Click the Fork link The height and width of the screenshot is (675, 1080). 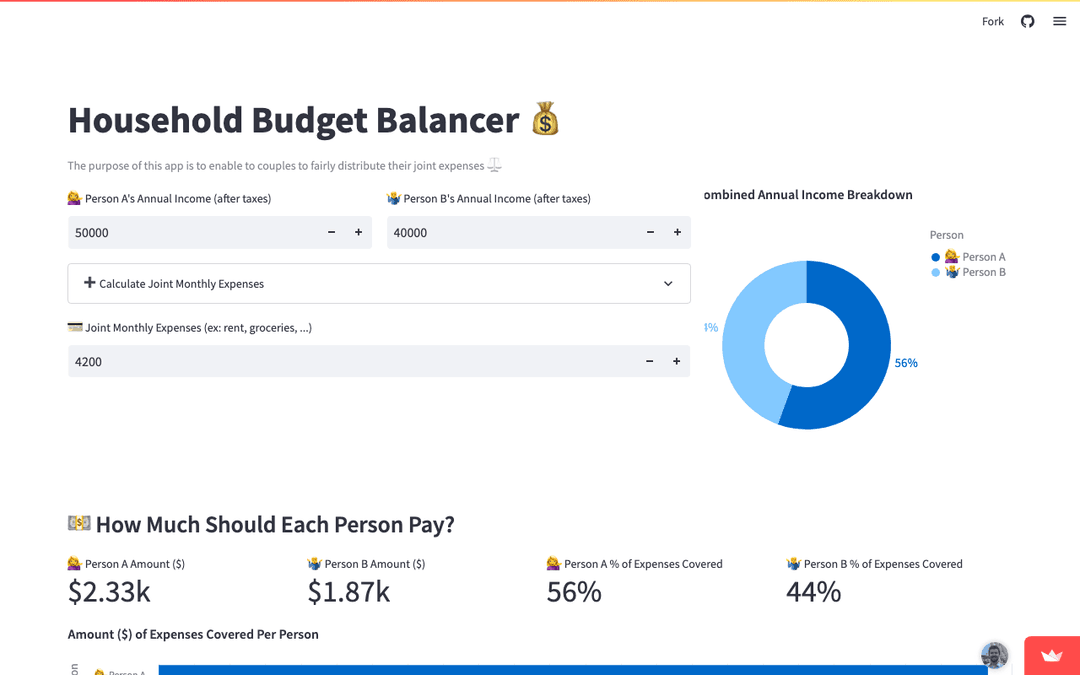pos(993,21)
